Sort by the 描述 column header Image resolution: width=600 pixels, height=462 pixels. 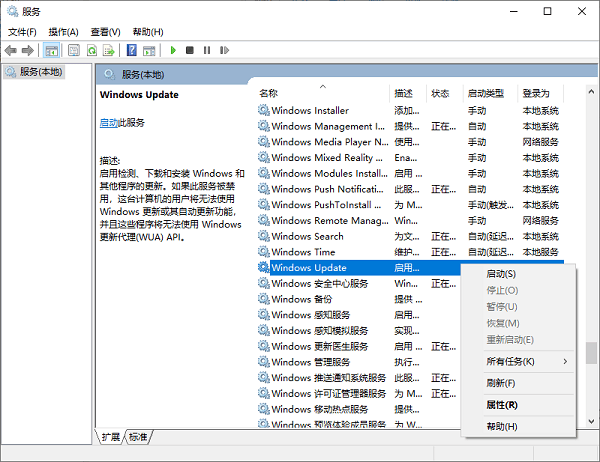pos(408,93)
